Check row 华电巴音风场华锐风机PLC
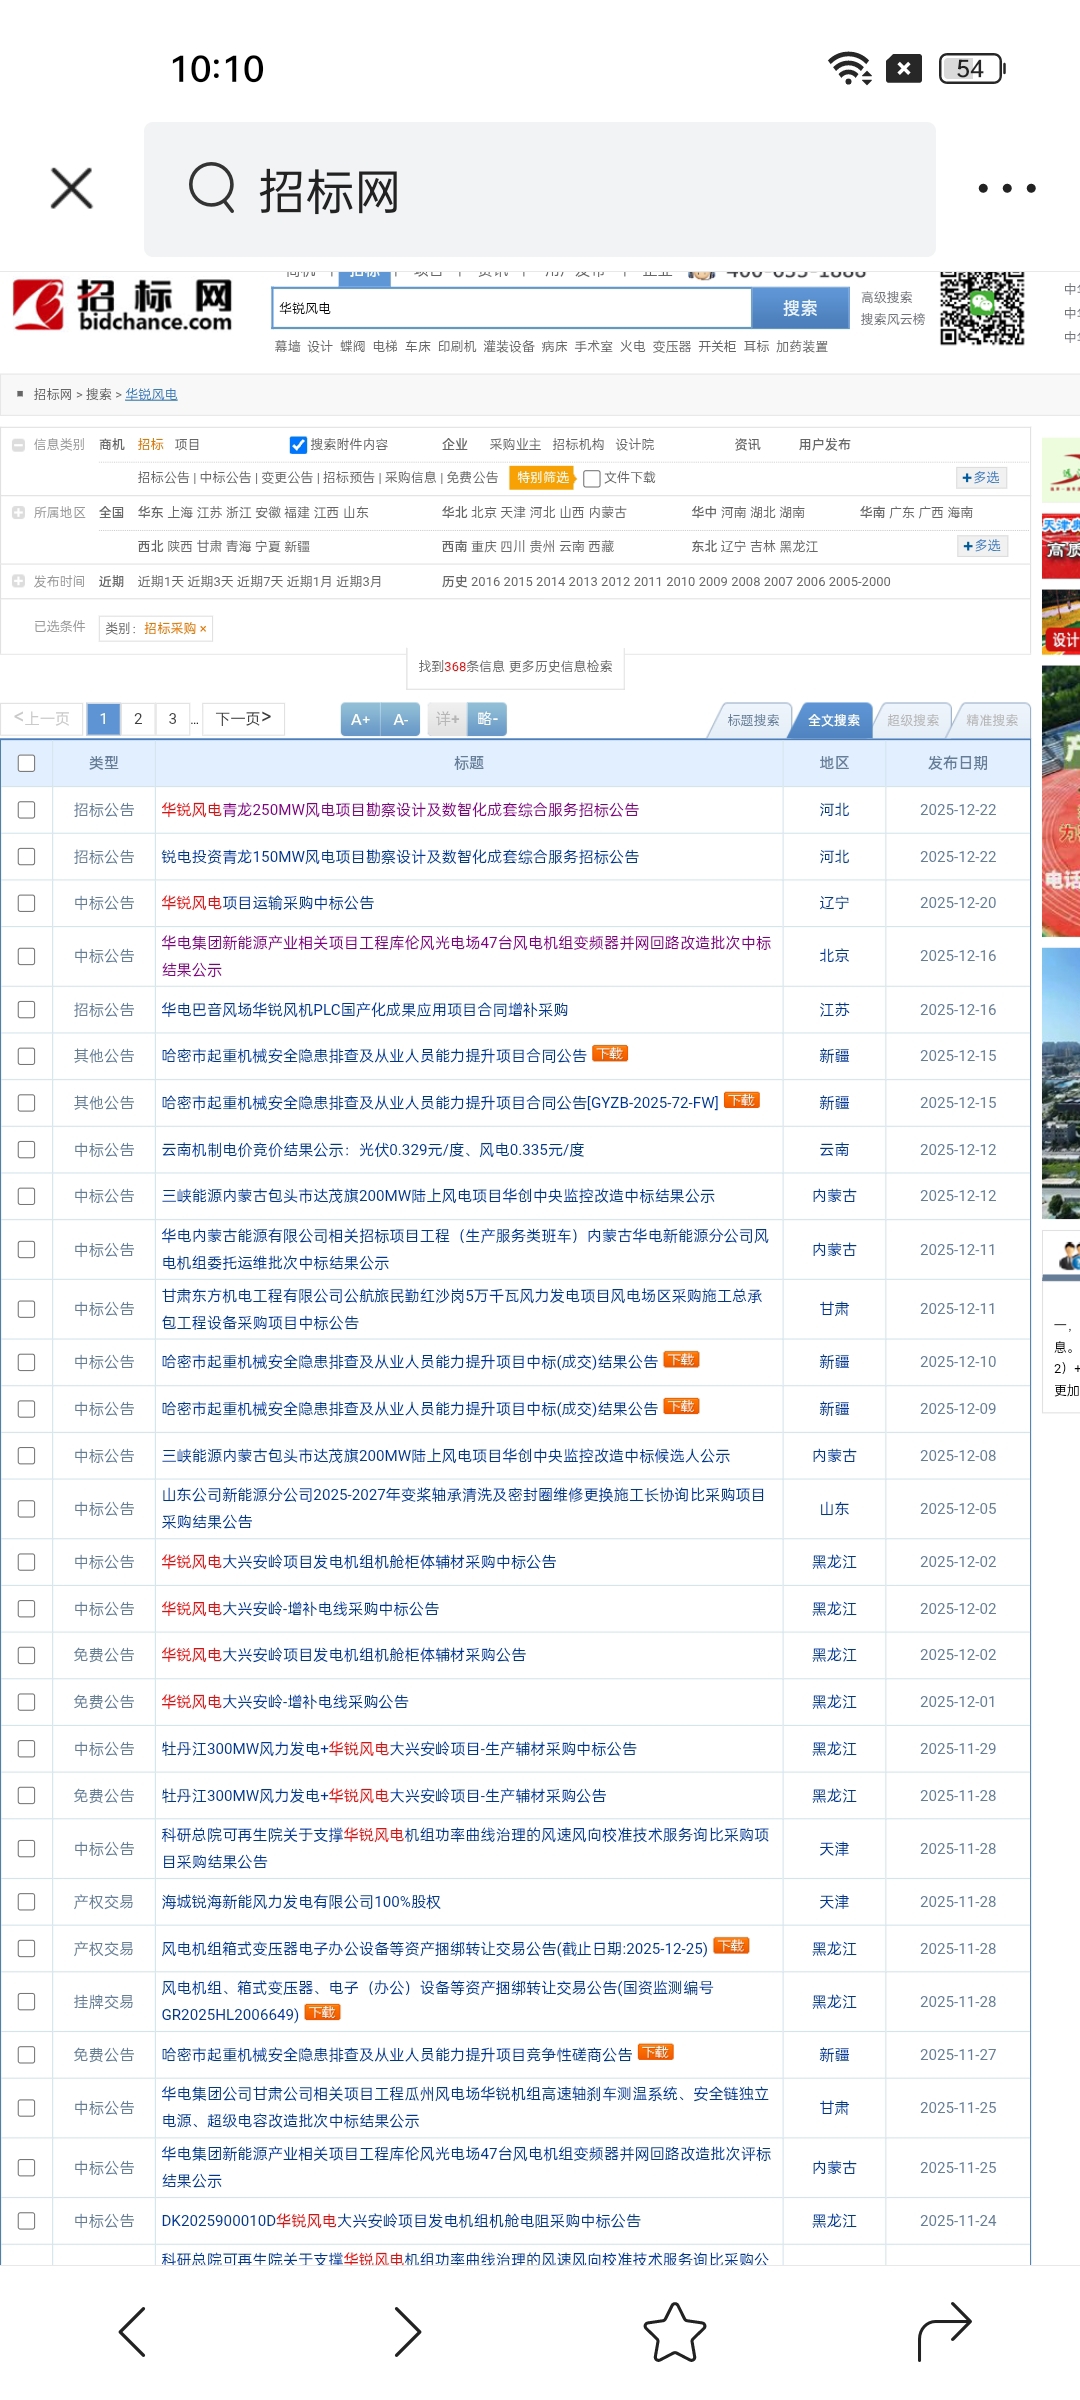 27,1010
